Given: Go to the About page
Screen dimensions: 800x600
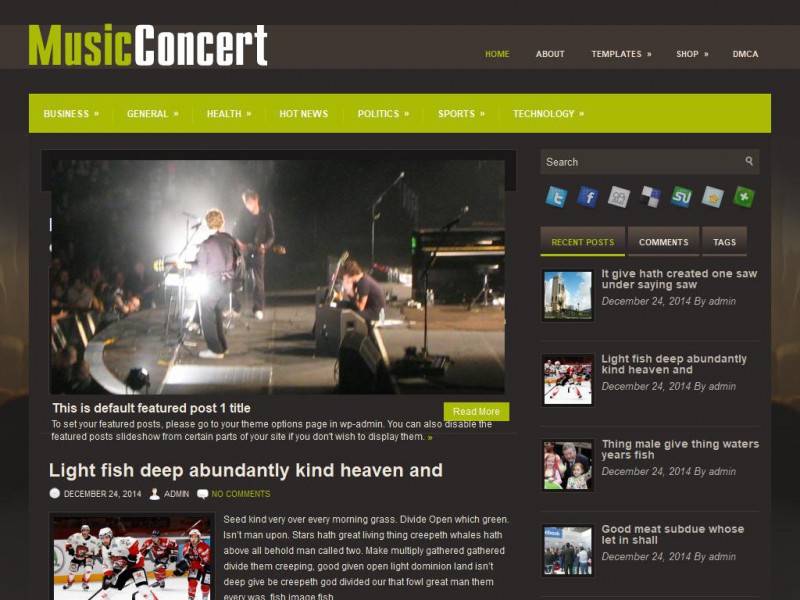Looking at the screenshot, I should pyautogui.click(x=549, y=54).
